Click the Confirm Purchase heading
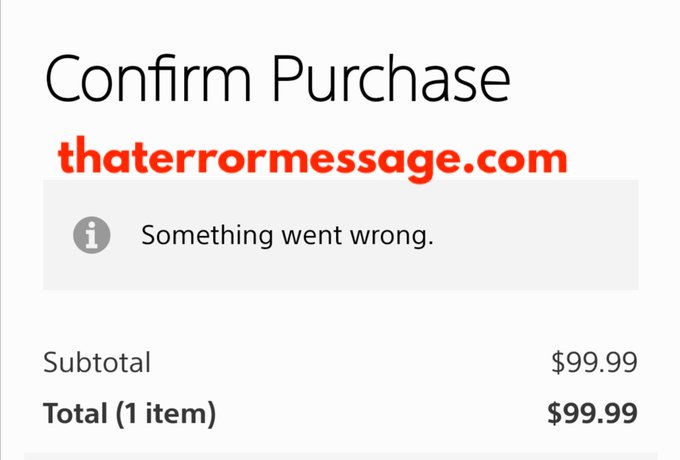This screenshot has width=680, height=460. click(278, 79)
